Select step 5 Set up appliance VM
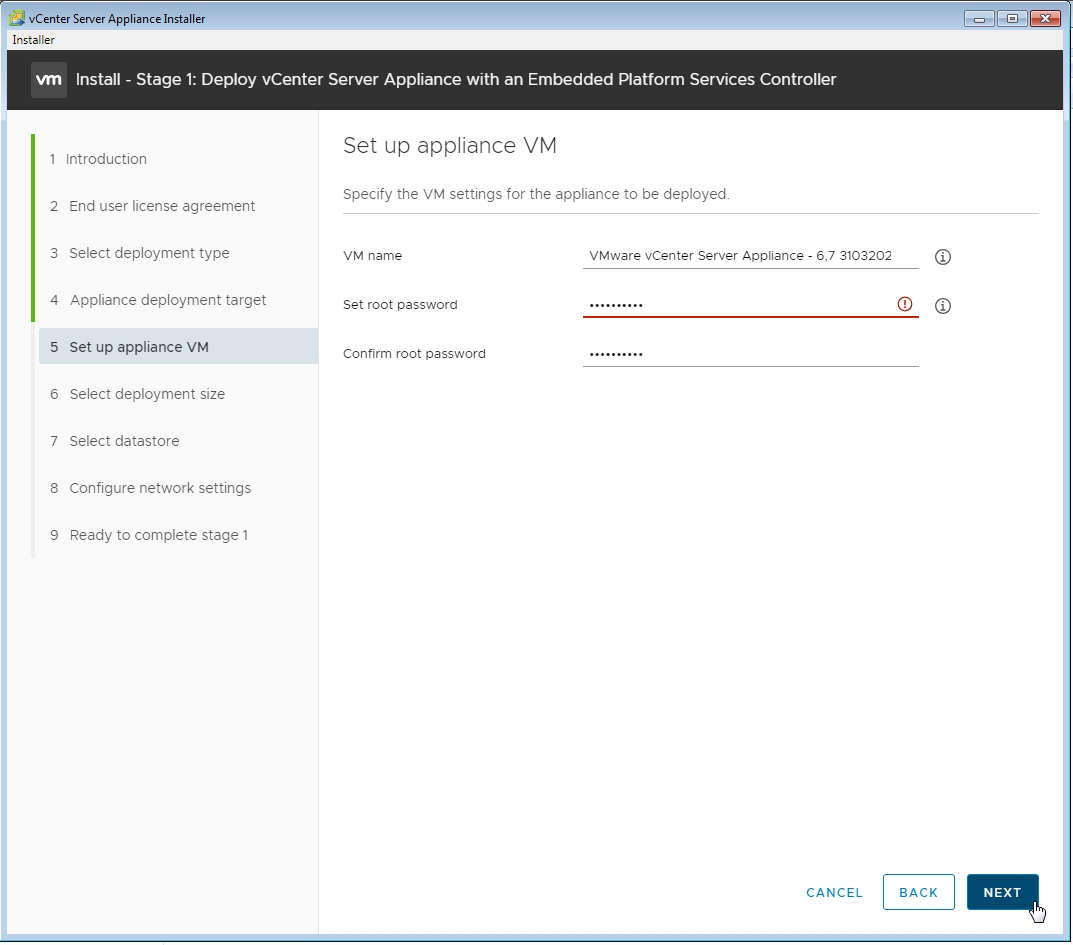Screen dimensions: 1073x945 pyautogui.click(x=139, y=347)
